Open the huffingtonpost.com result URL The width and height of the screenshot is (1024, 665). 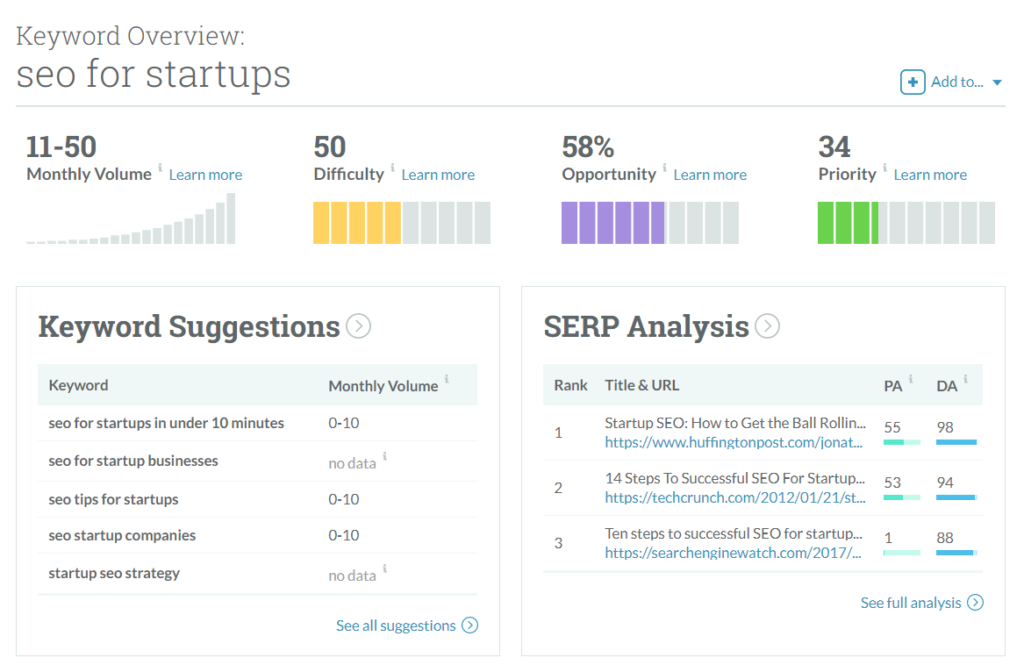(734, 442)
